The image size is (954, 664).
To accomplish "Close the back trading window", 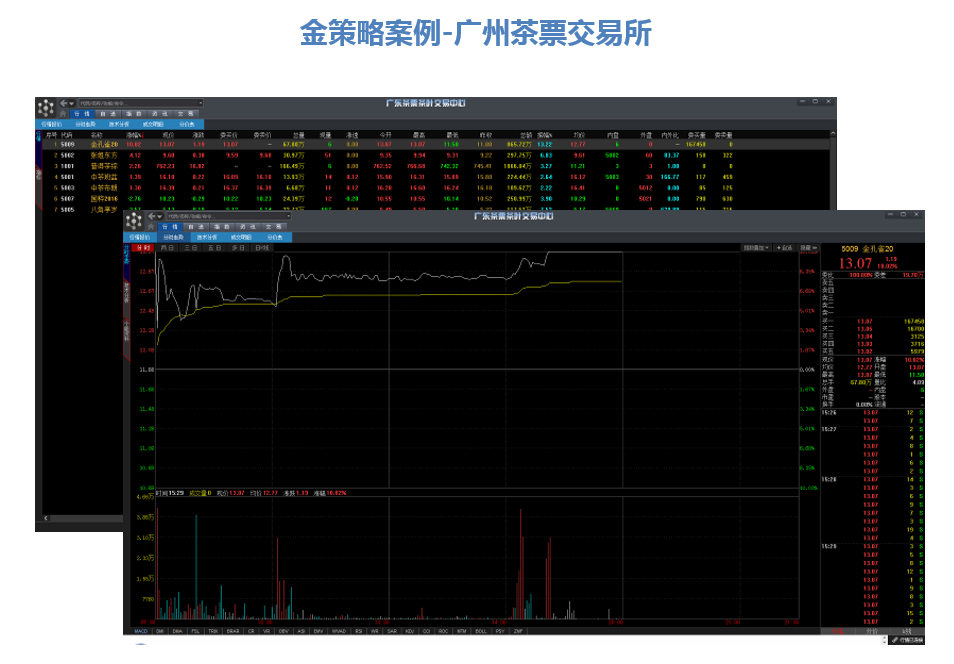I will [x=828, y=102].
